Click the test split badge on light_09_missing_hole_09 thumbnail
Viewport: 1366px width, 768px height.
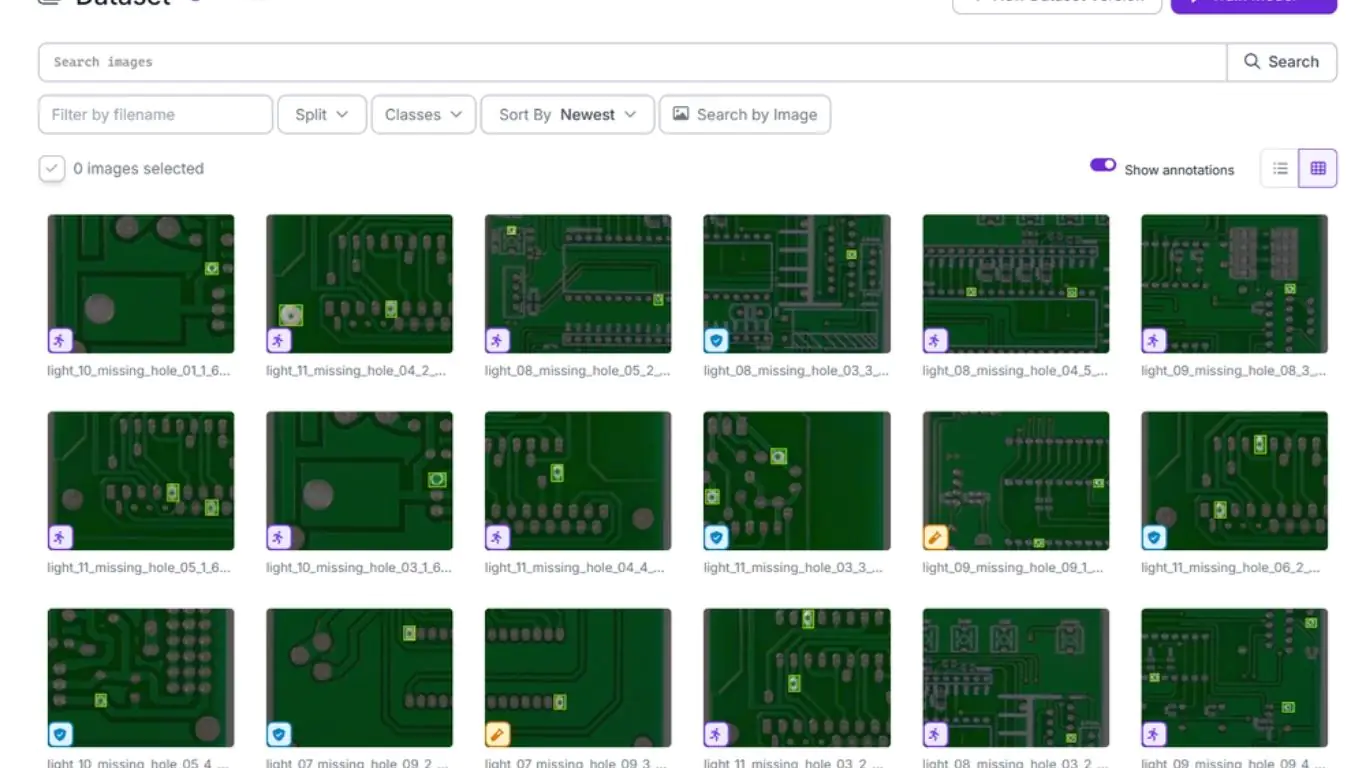point(935,537)
